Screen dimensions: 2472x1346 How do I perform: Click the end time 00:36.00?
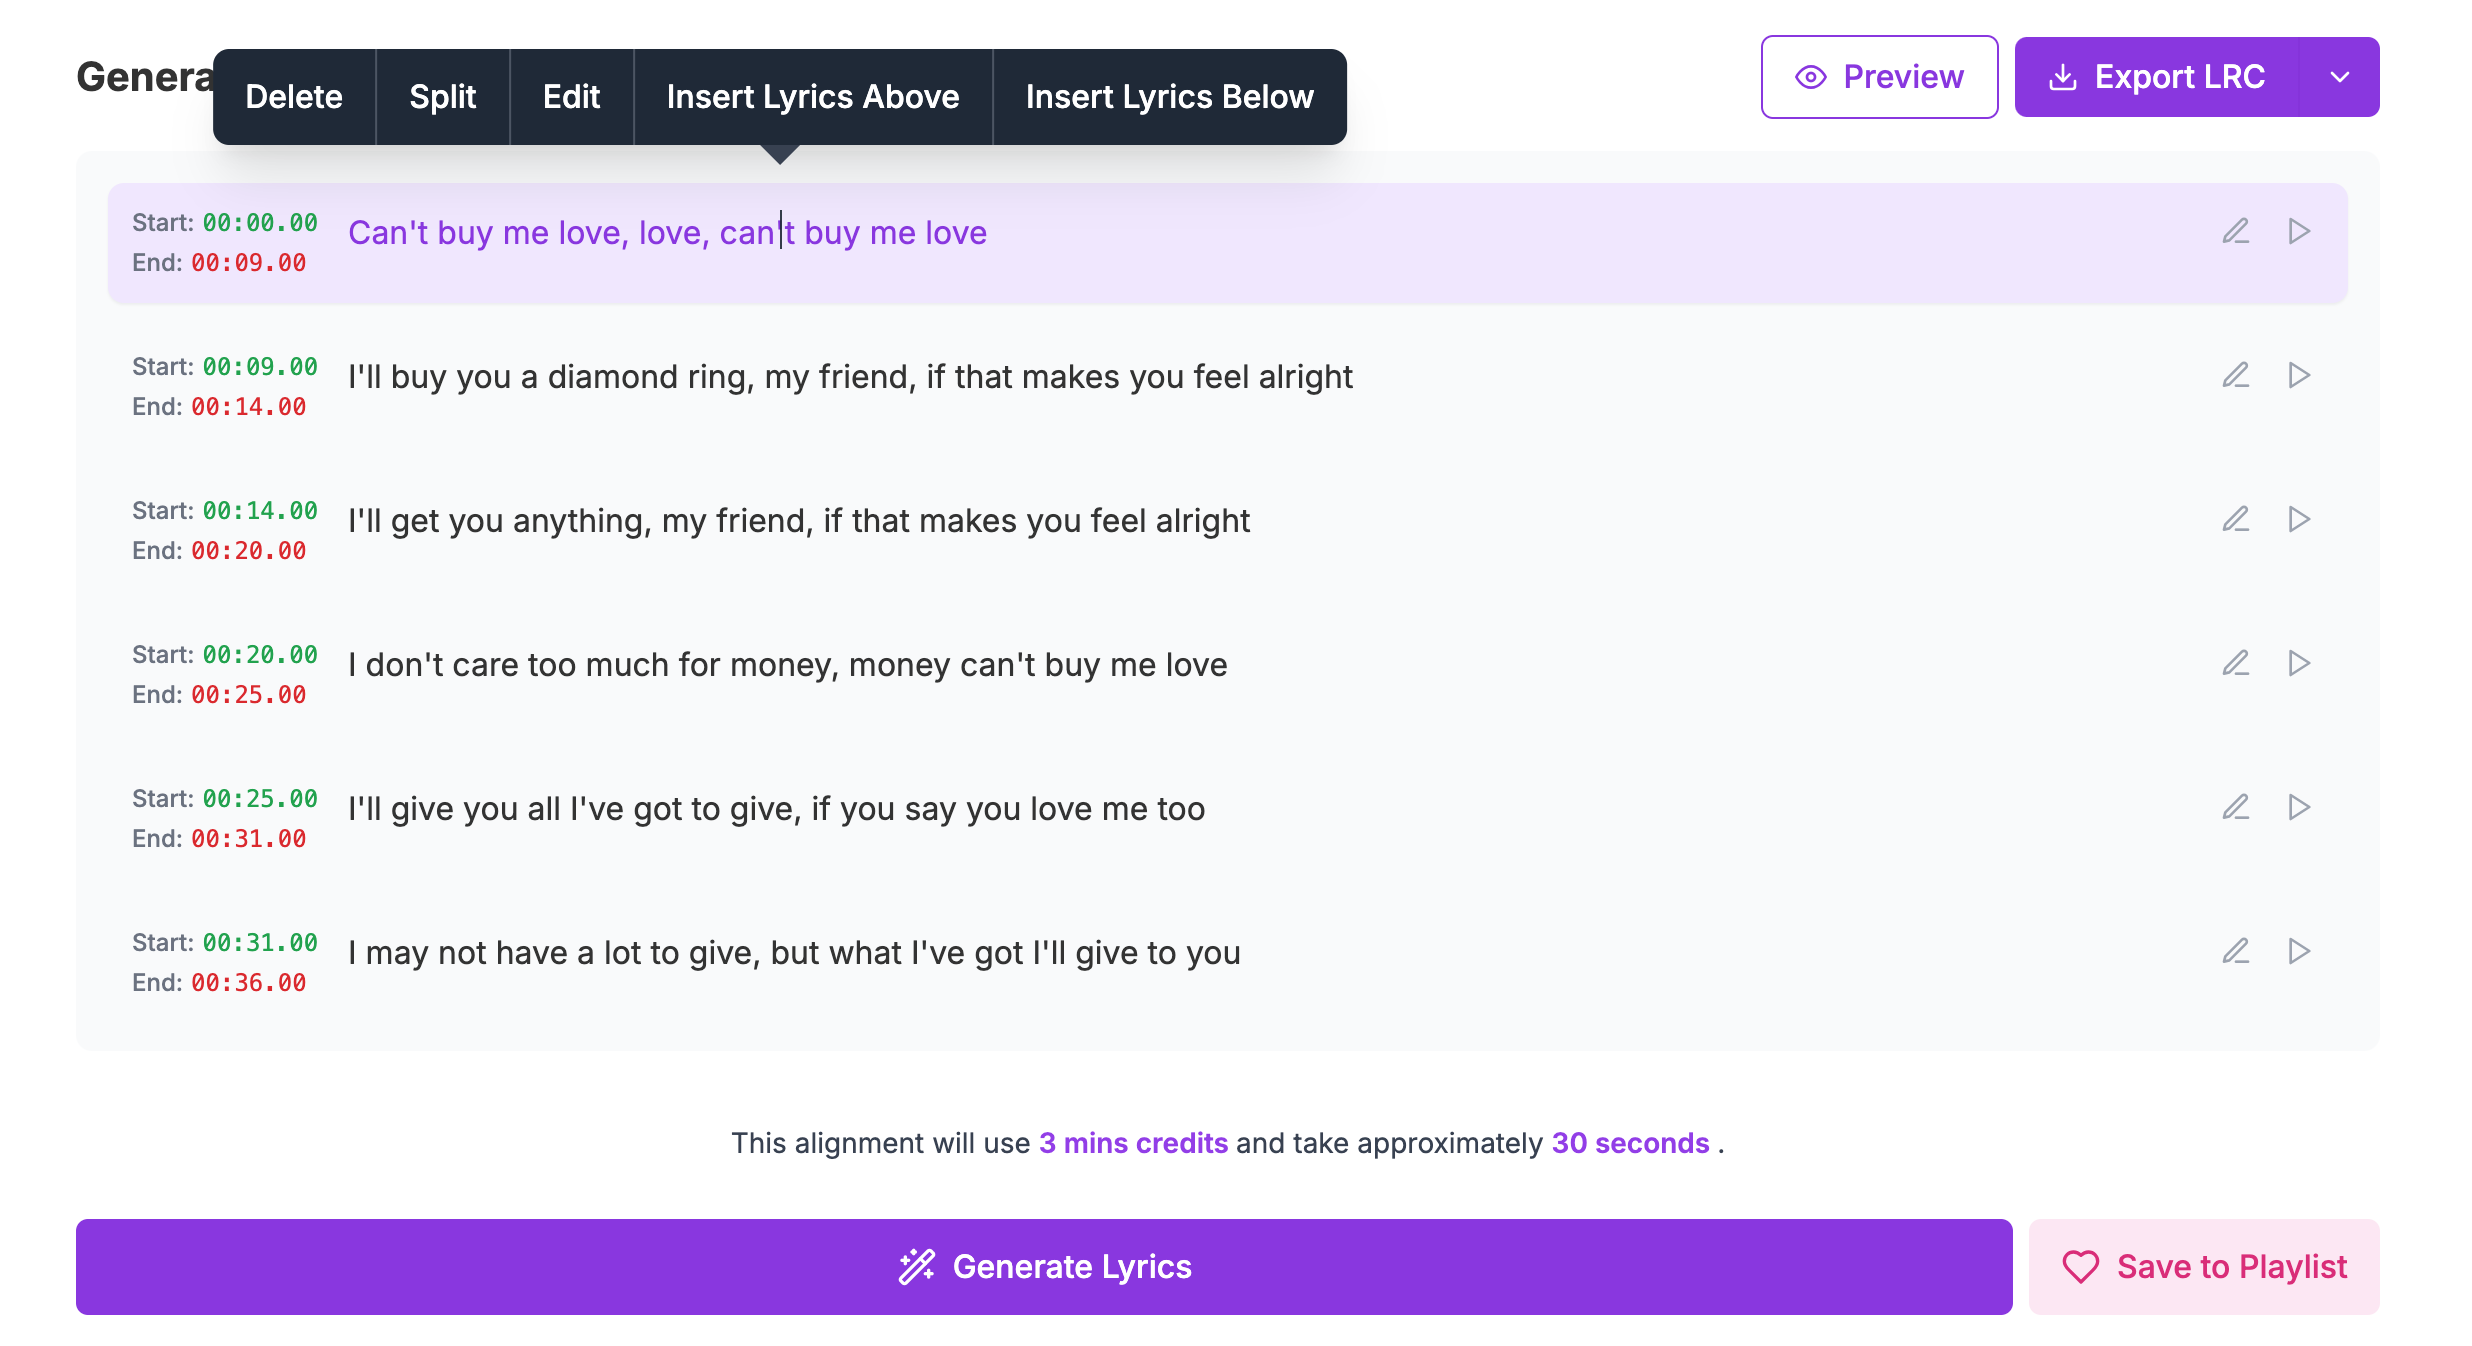coord(249,983)
